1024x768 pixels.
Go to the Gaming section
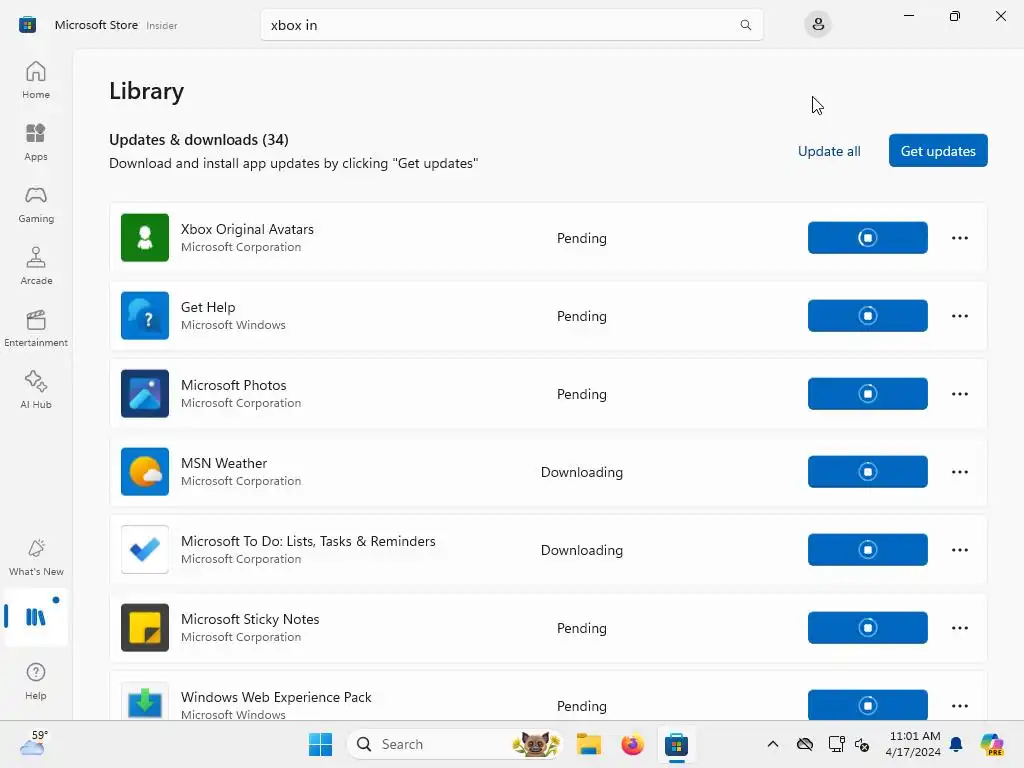click(36, 204)
